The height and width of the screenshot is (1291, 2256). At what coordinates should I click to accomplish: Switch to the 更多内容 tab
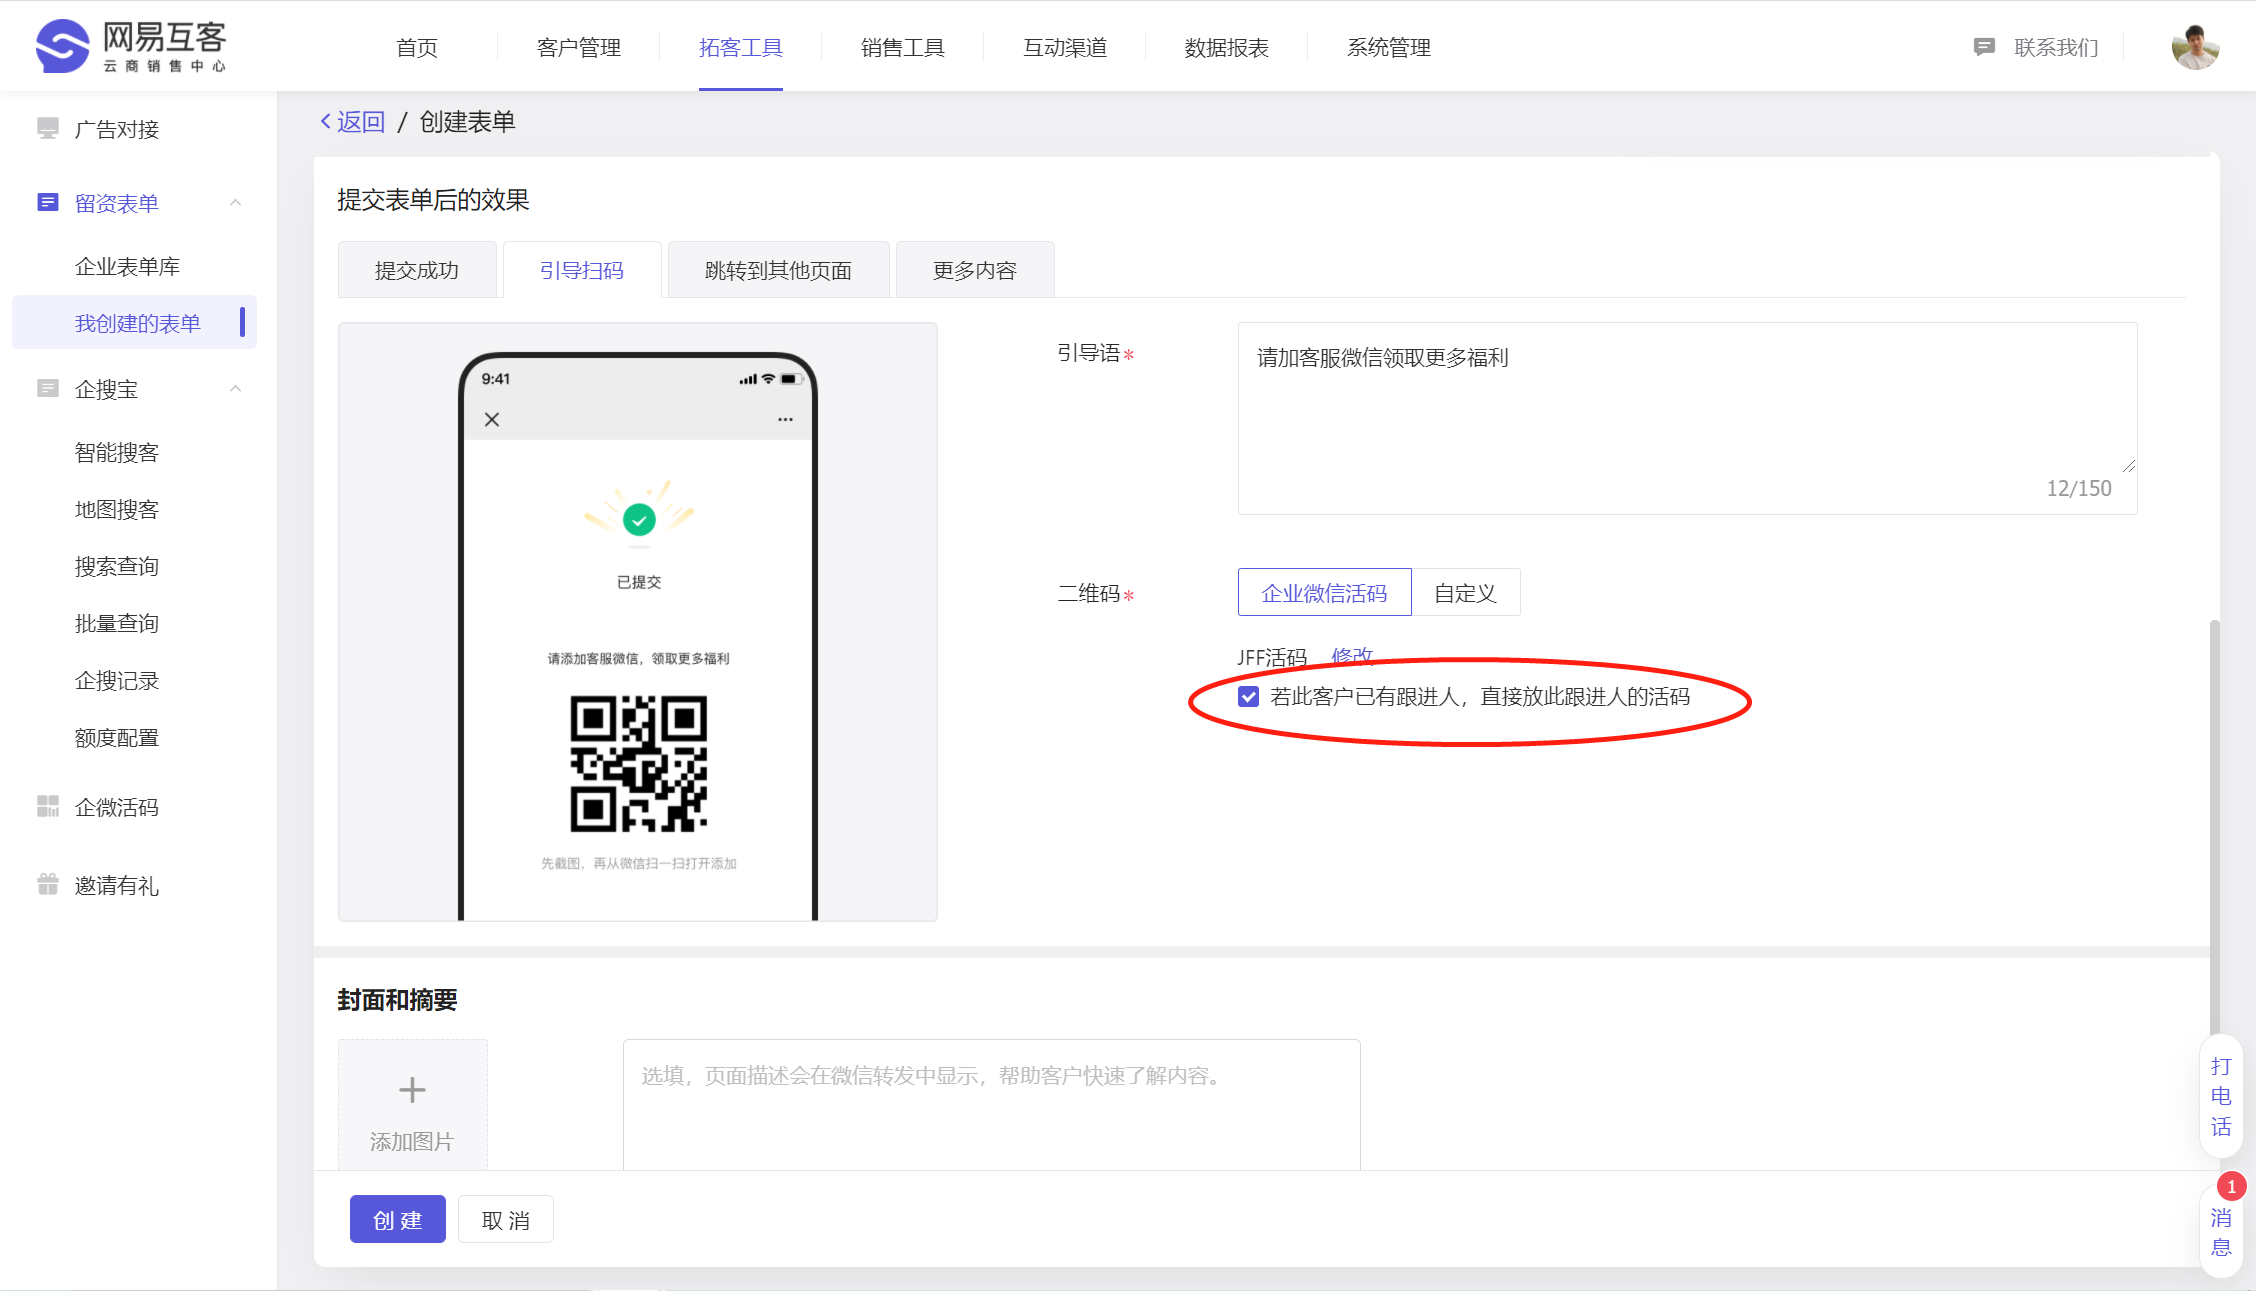975,270
